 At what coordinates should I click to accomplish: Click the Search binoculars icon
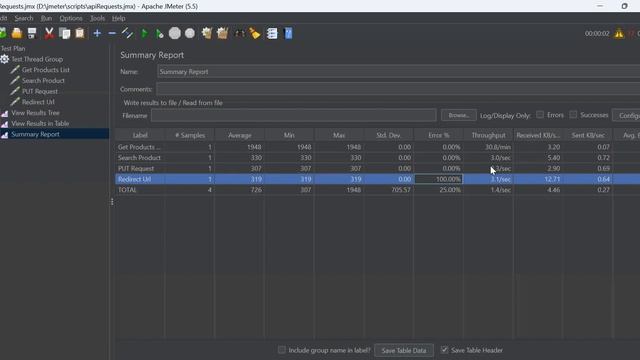click(x=240, y=33)
